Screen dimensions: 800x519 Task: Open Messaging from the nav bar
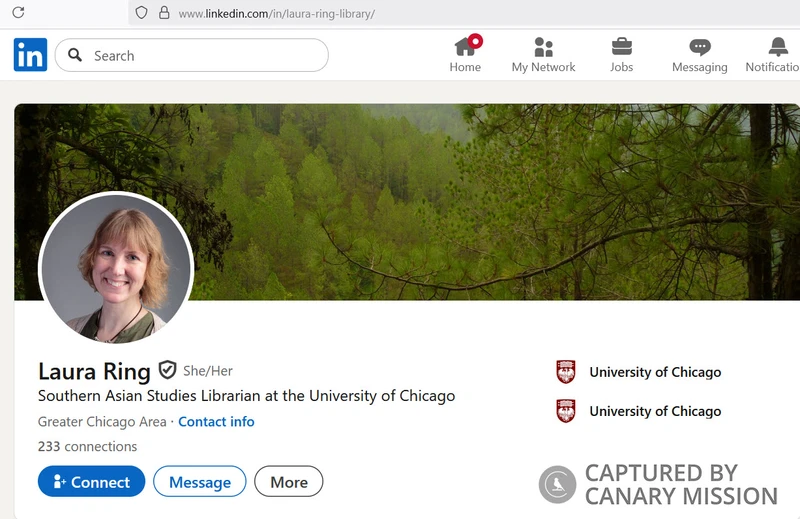[699, 55]
